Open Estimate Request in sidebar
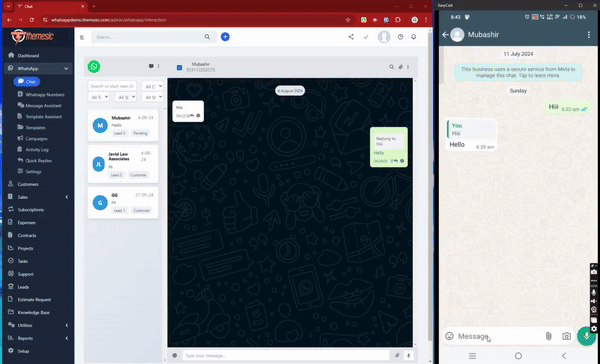The height and width of the screenshot is (364, 600). point(34,300)
